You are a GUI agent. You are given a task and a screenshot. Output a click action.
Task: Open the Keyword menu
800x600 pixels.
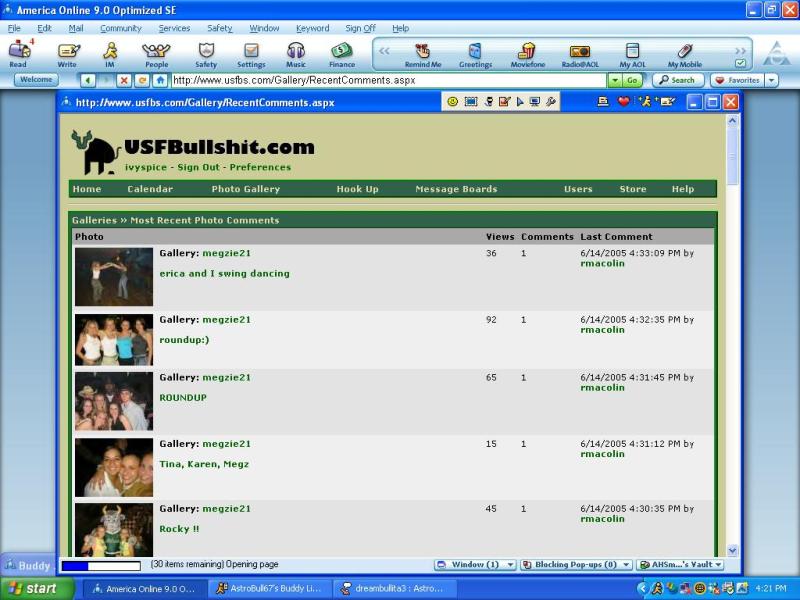click(312, 28)
